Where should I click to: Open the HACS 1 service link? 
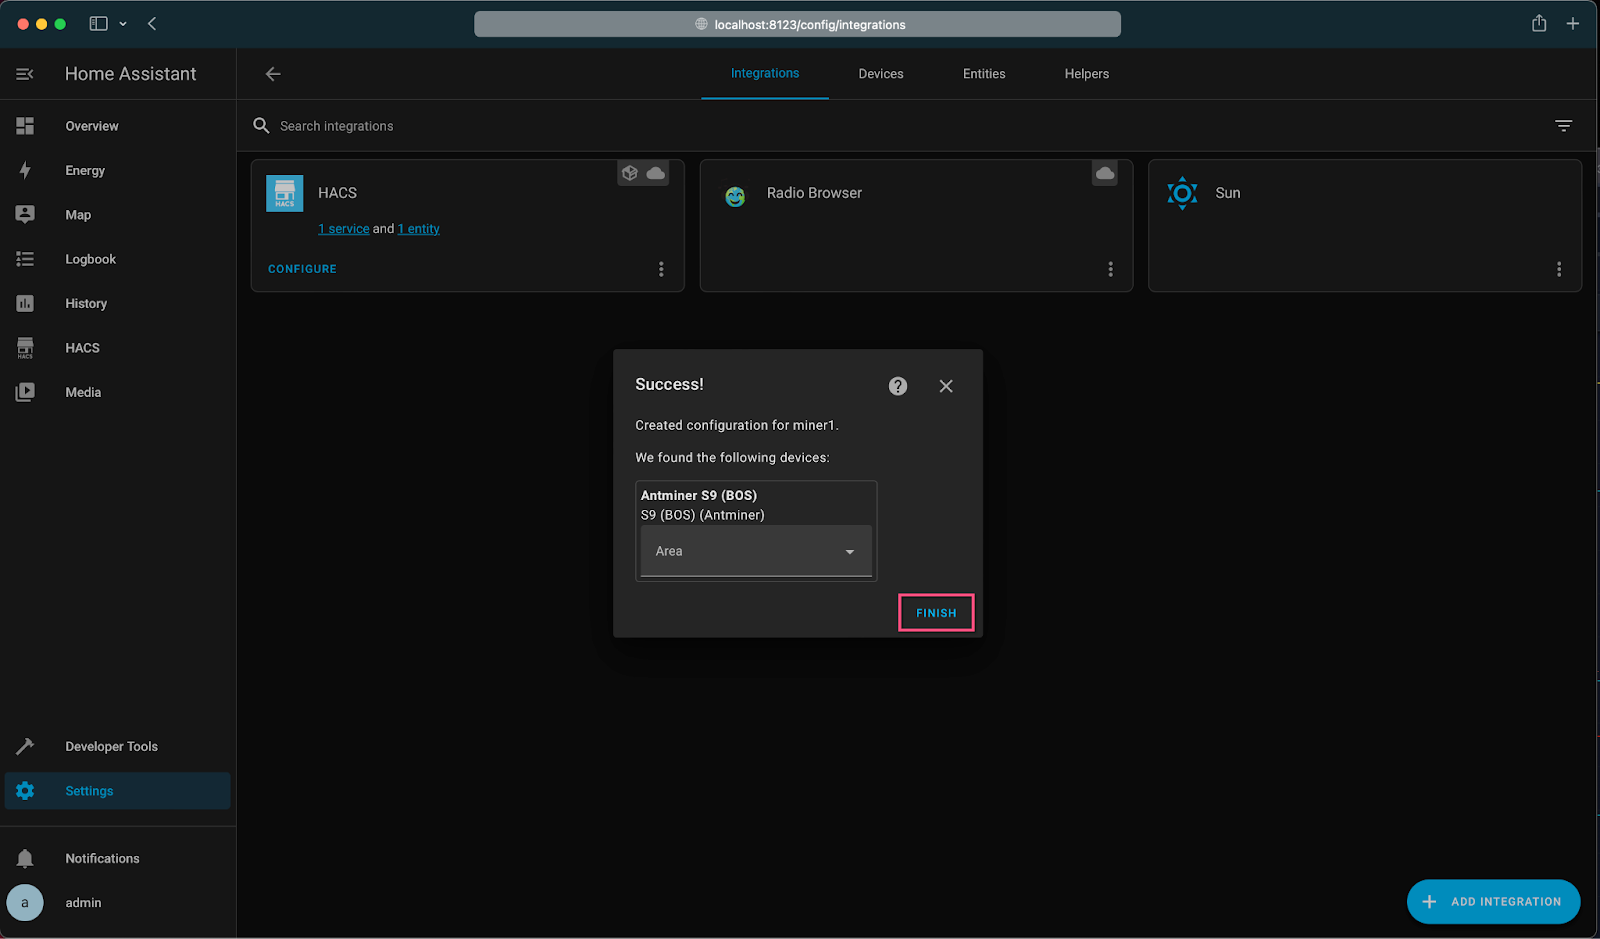pos(344,229)
